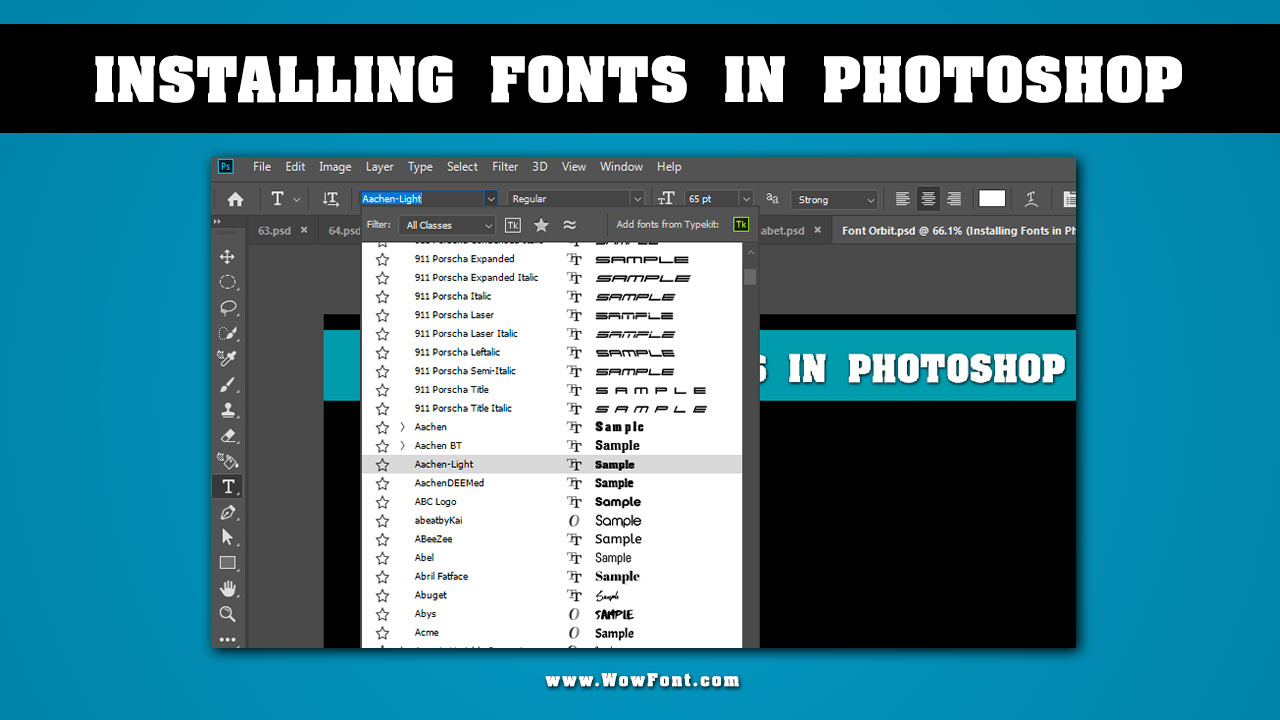Open the Edit Toolbar three-dots icon
Image resolution: width=1280 pixels, height=720 pixels.
pyautogui.click(x=228, y=639)
